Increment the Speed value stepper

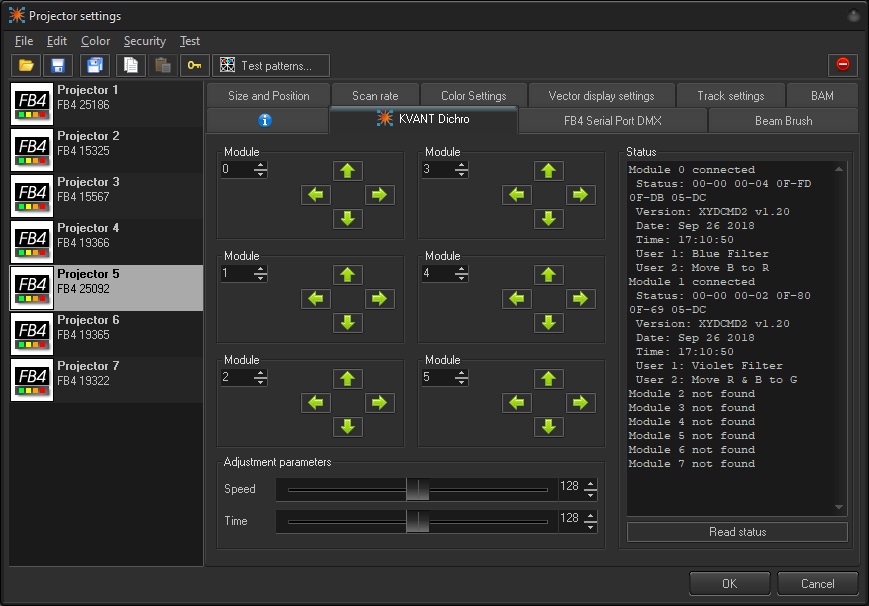[590, 484]
